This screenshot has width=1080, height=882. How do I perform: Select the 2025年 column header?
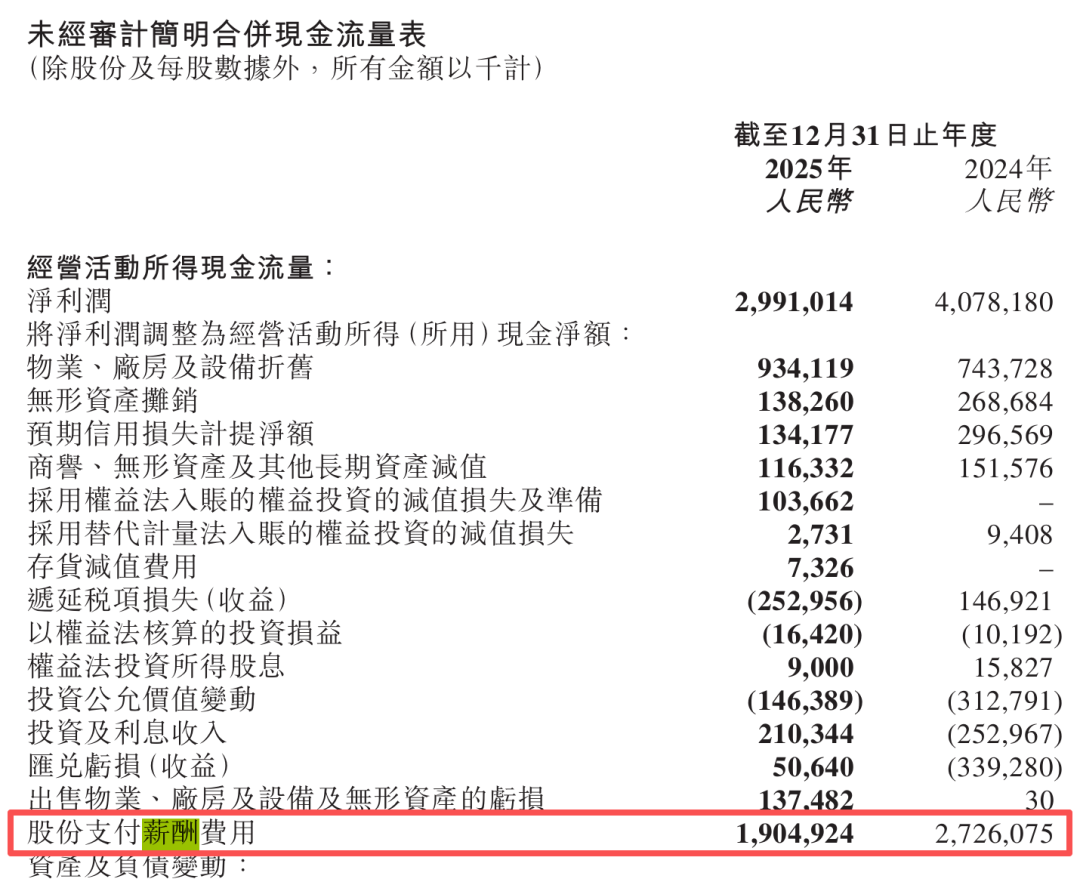(x=808, y=168)
